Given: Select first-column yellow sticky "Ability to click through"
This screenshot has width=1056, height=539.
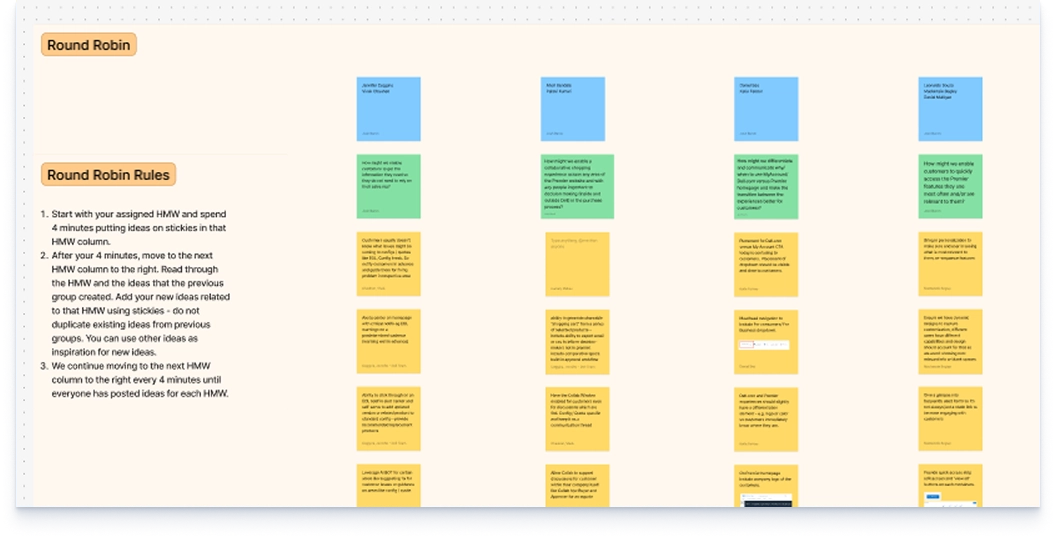Looking at the screenshot, I should [389, 419].
